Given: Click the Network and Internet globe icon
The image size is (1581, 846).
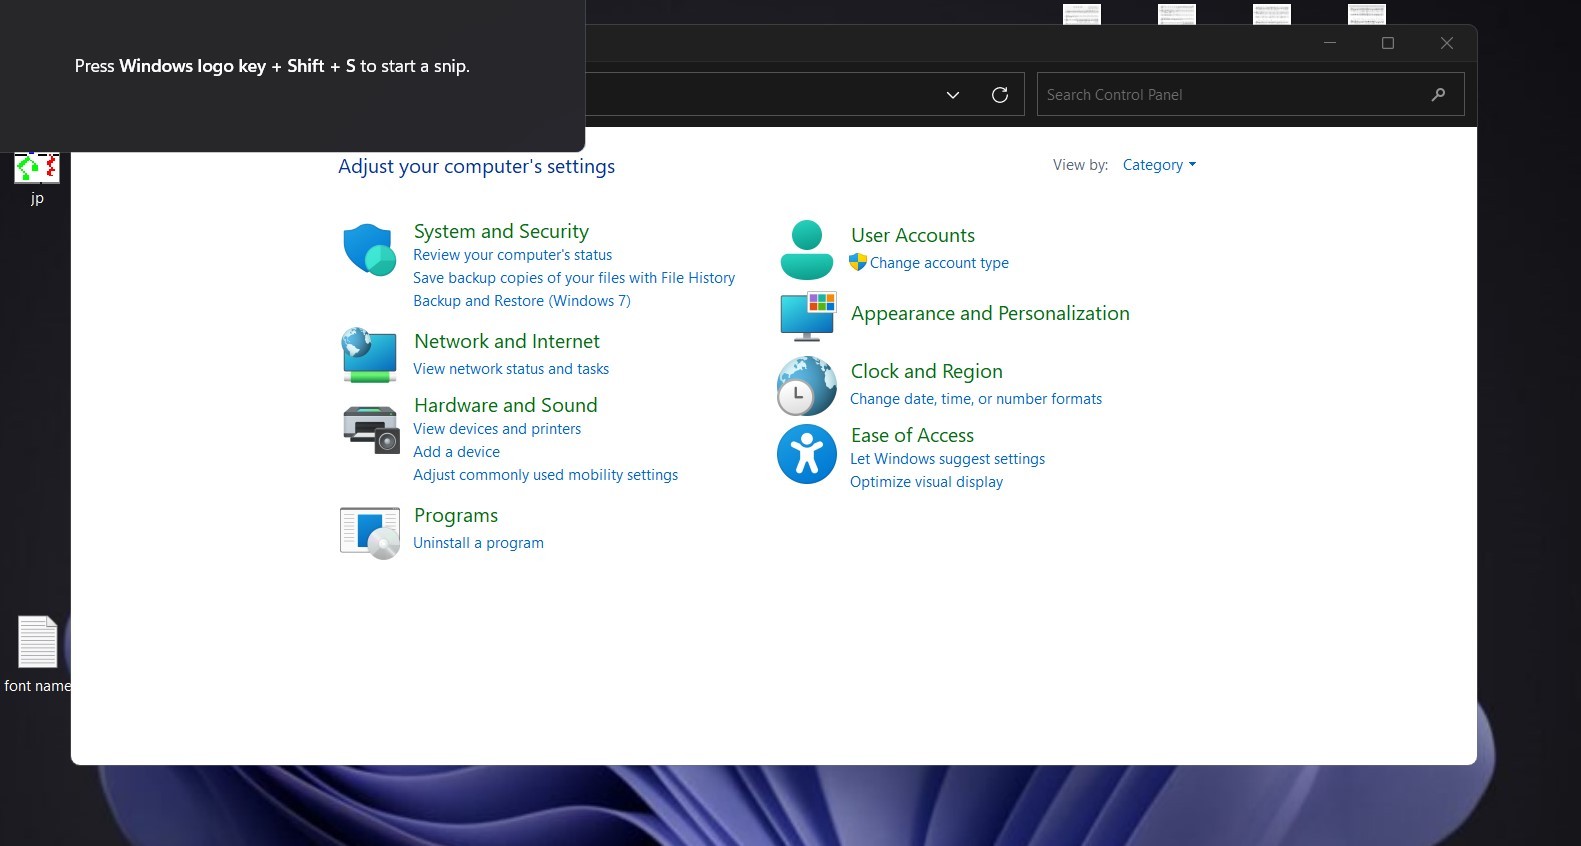Looking at the screenshot, I should [x=370, y=355].
